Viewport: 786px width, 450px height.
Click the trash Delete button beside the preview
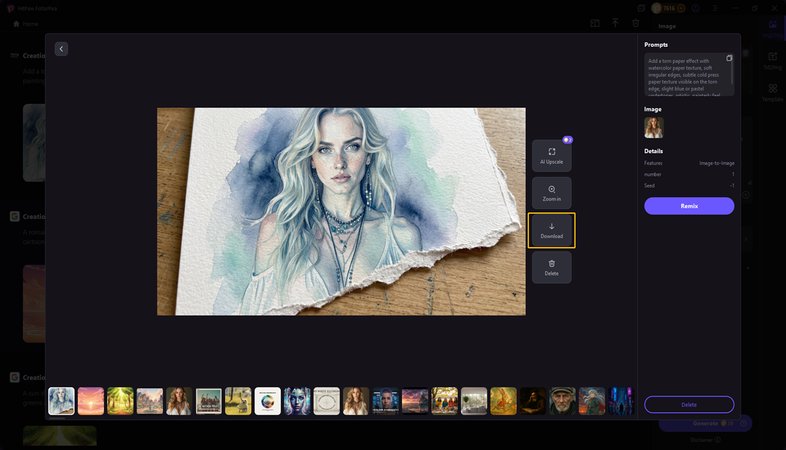click(x=551, y=268)
